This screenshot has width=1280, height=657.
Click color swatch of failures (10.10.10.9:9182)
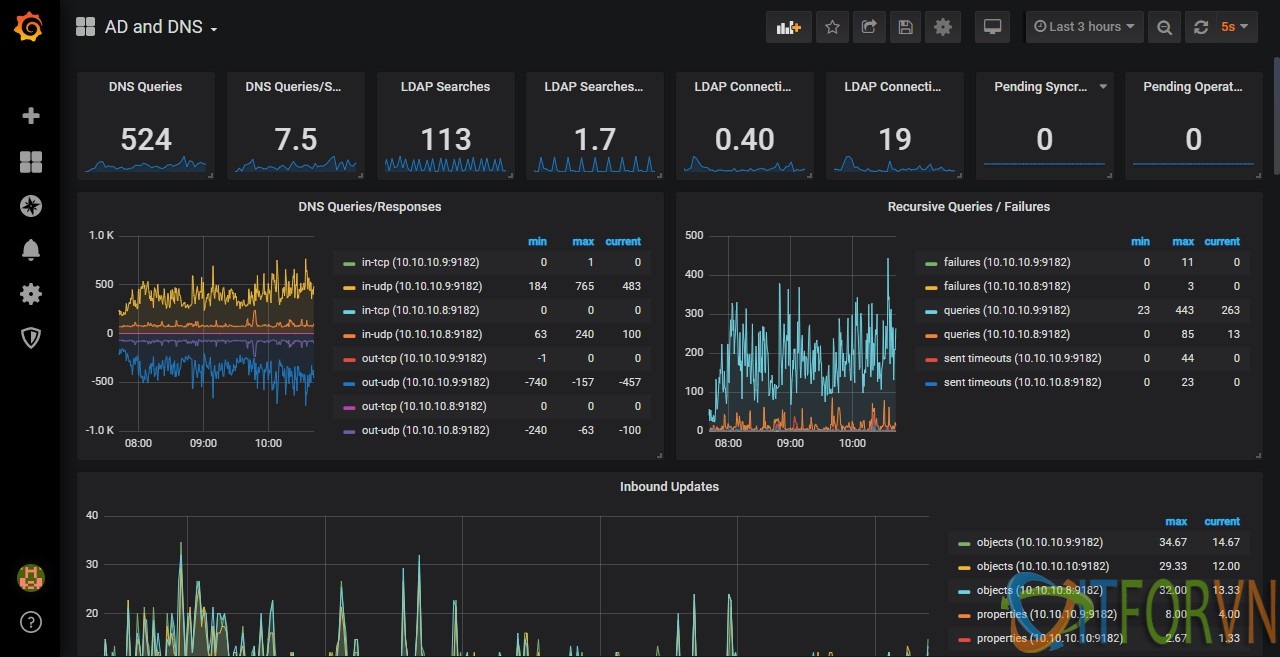(x=929, y=263)
